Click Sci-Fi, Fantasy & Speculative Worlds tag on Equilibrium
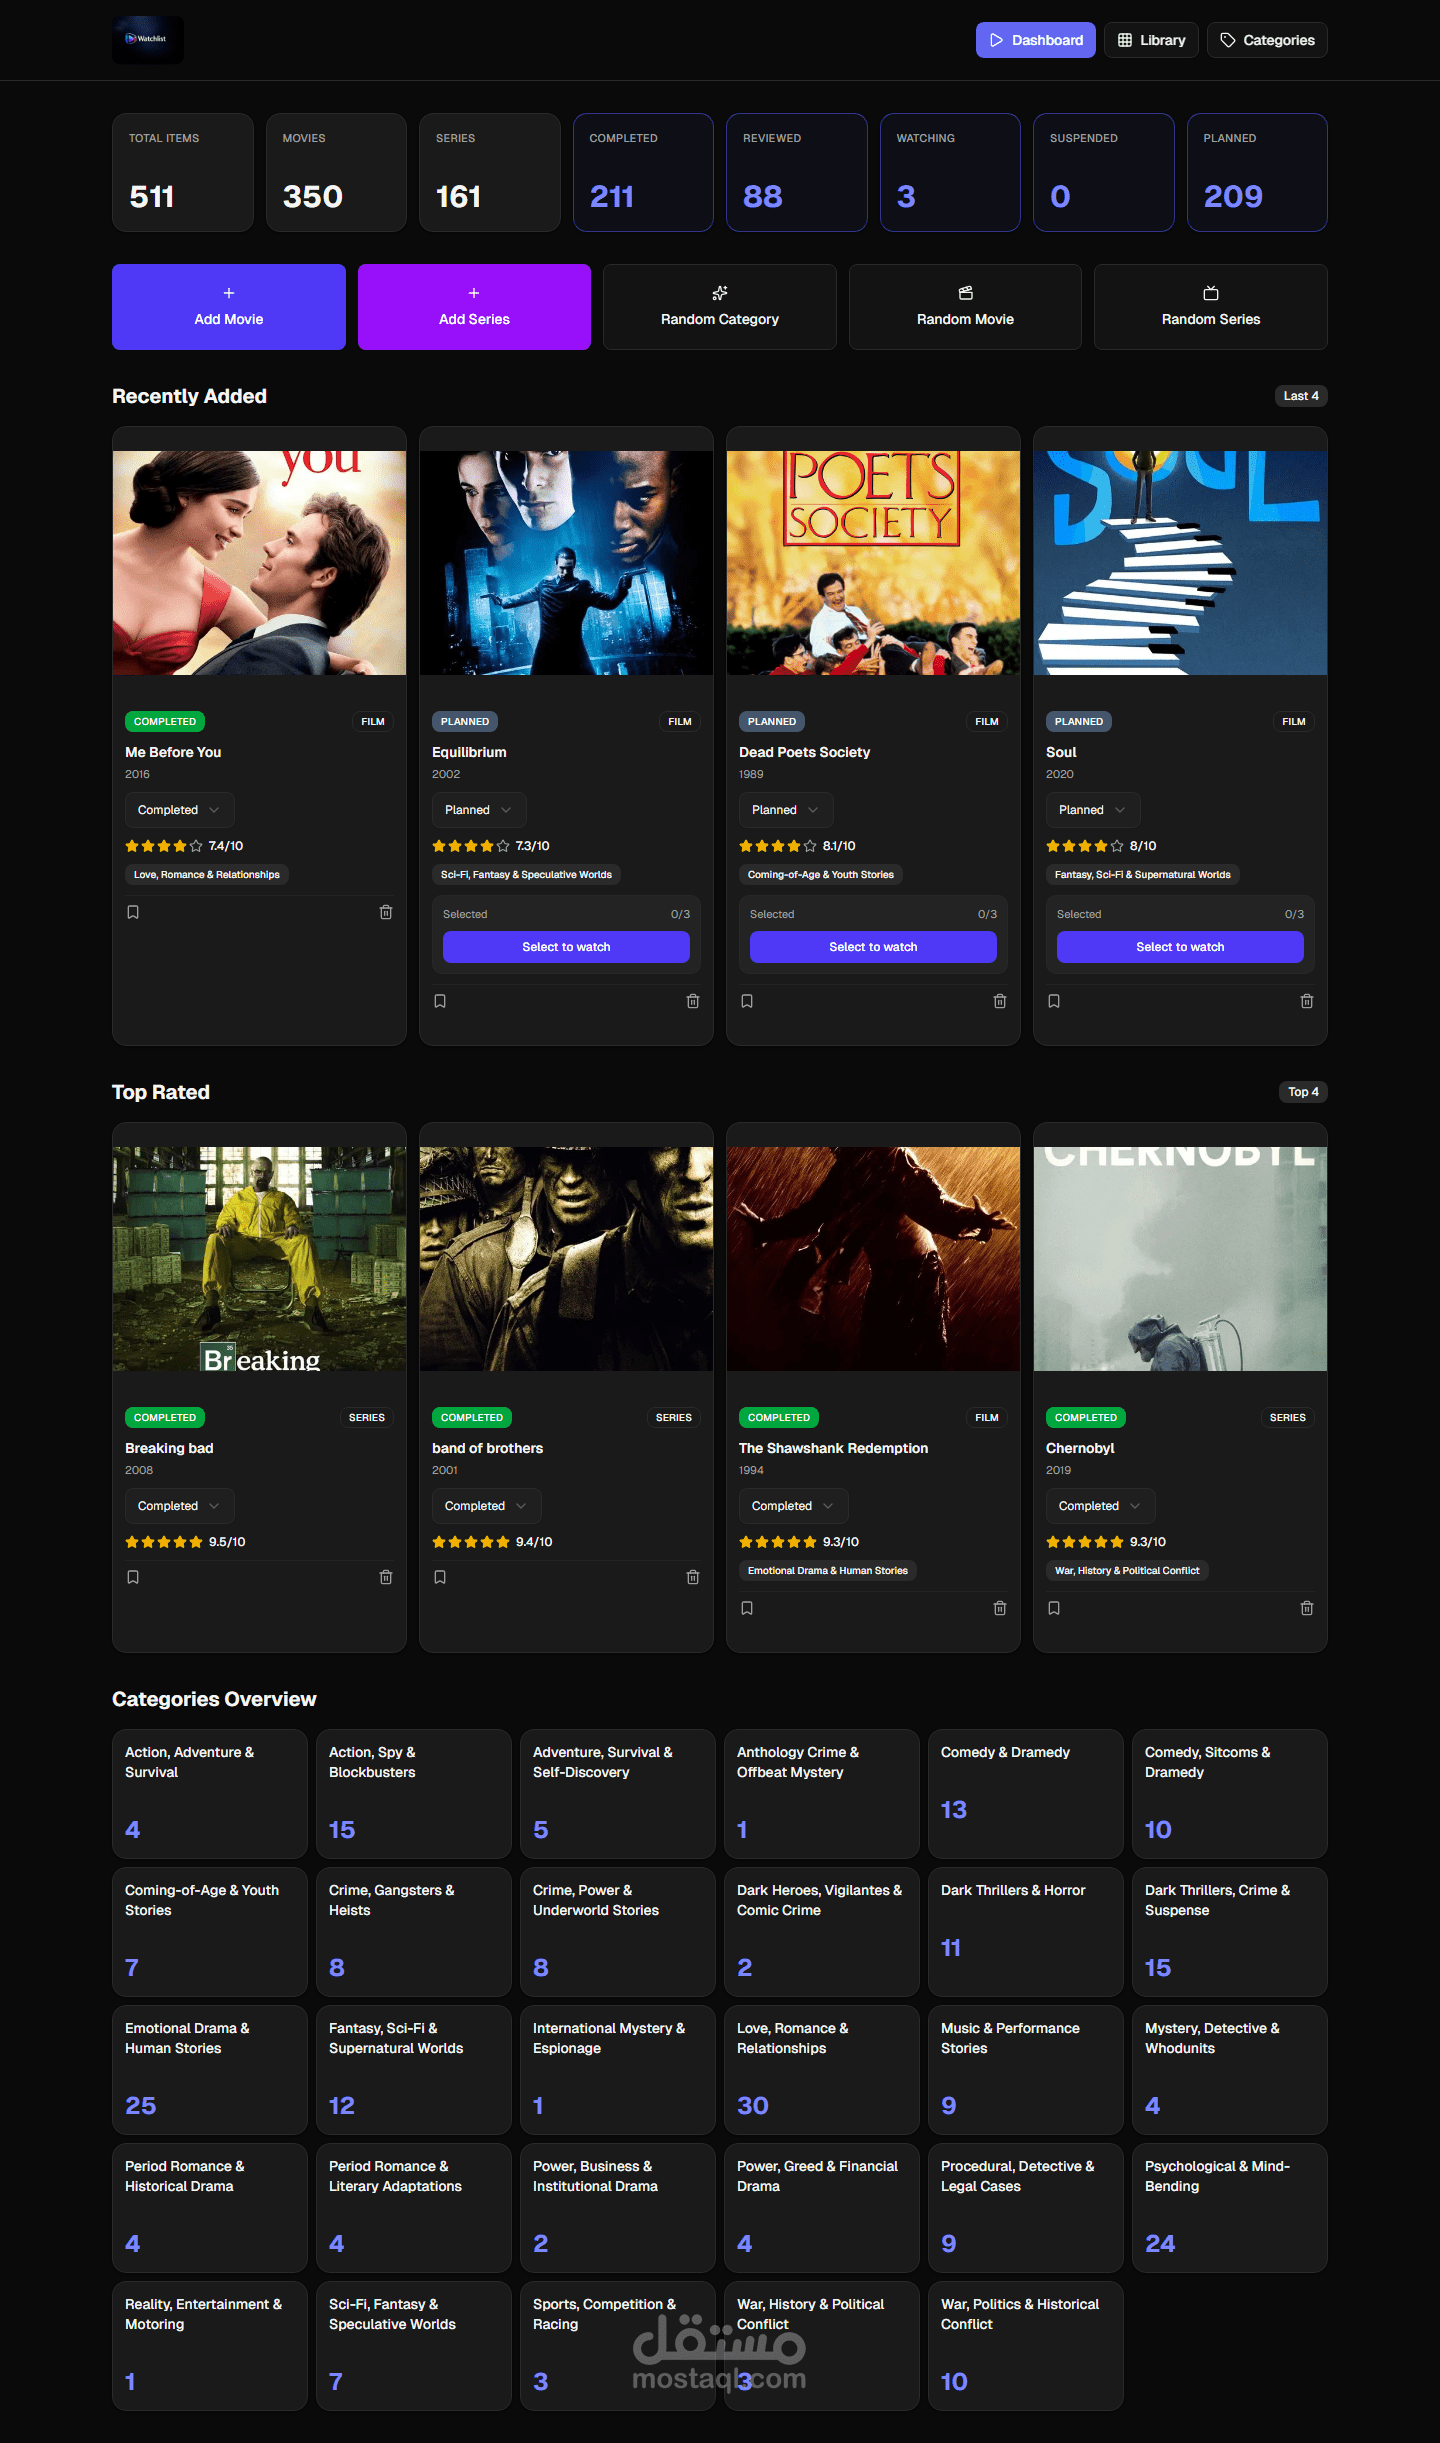The width and height of the screenshot is (1440, 2443). 526,875
